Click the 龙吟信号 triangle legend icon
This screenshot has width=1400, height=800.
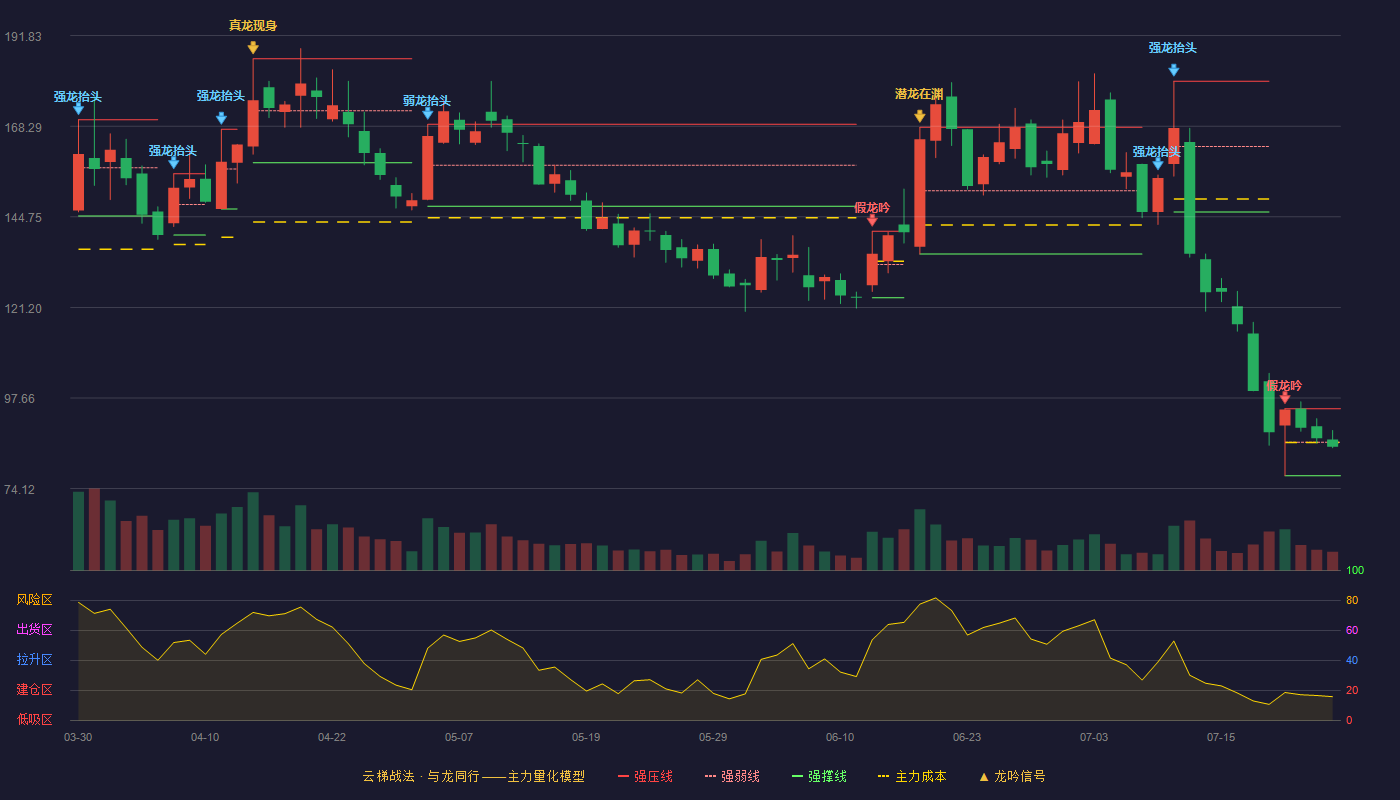click(x=983, y=776)
